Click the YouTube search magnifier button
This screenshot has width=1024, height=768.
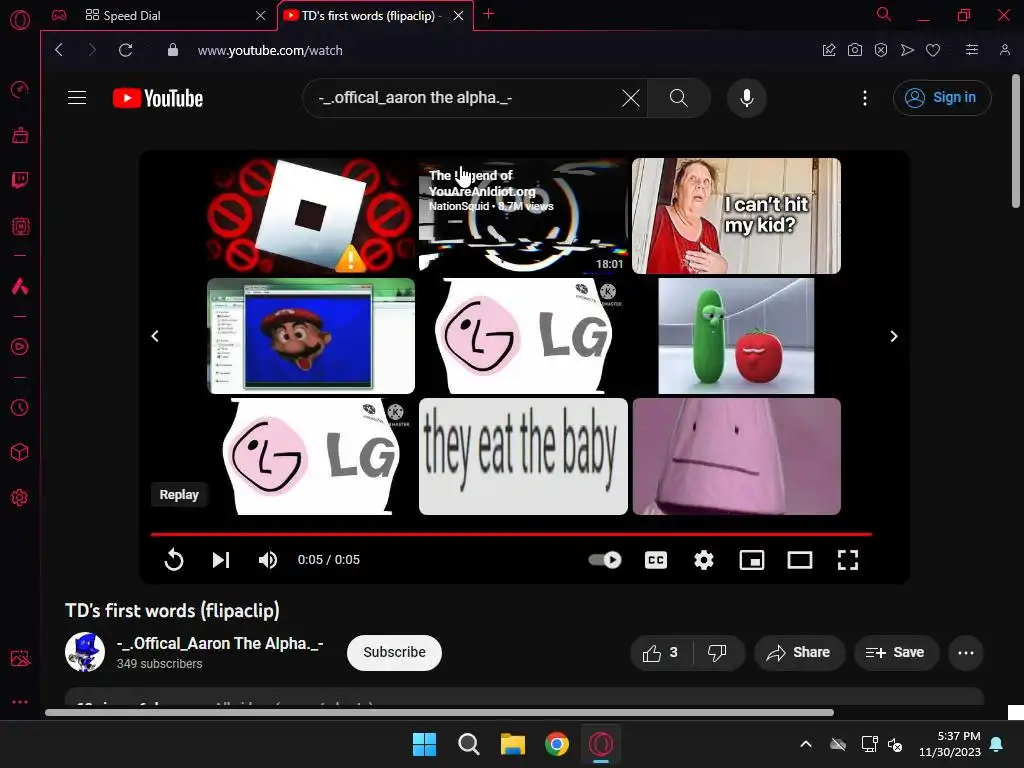pyautogui.click(x=679, y=98)
